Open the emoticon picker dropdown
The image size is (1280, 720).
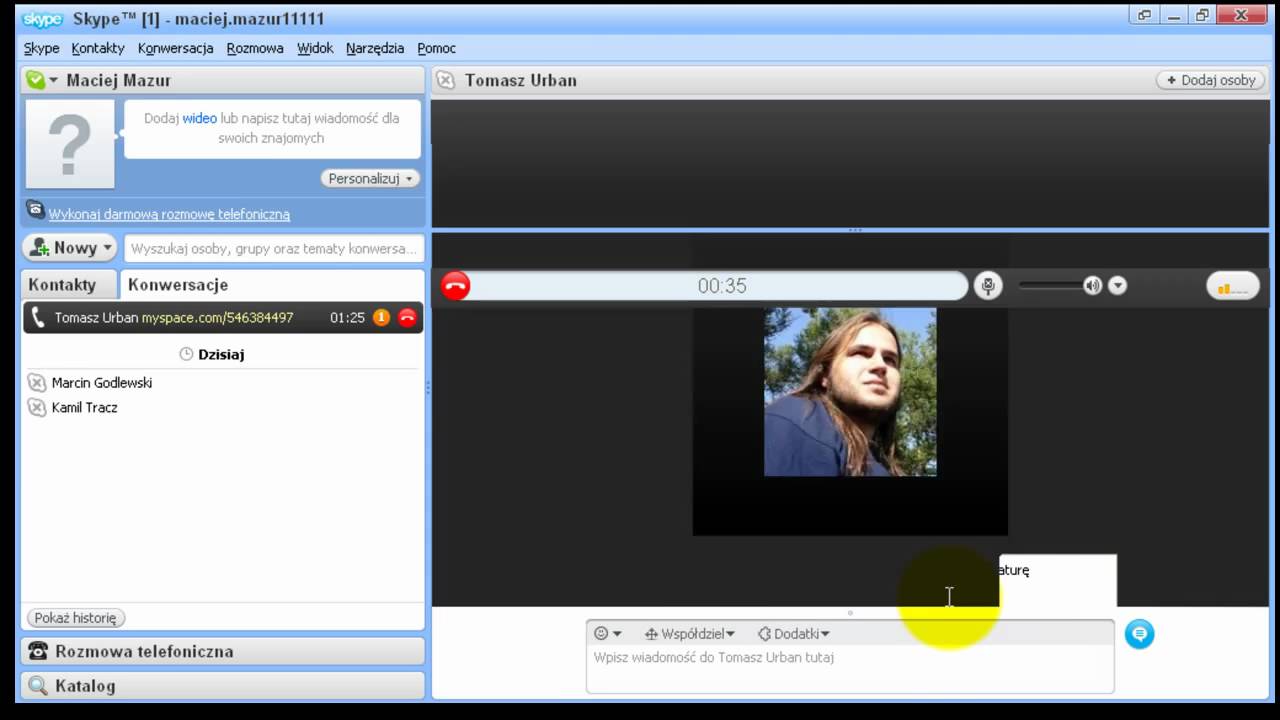607,633
